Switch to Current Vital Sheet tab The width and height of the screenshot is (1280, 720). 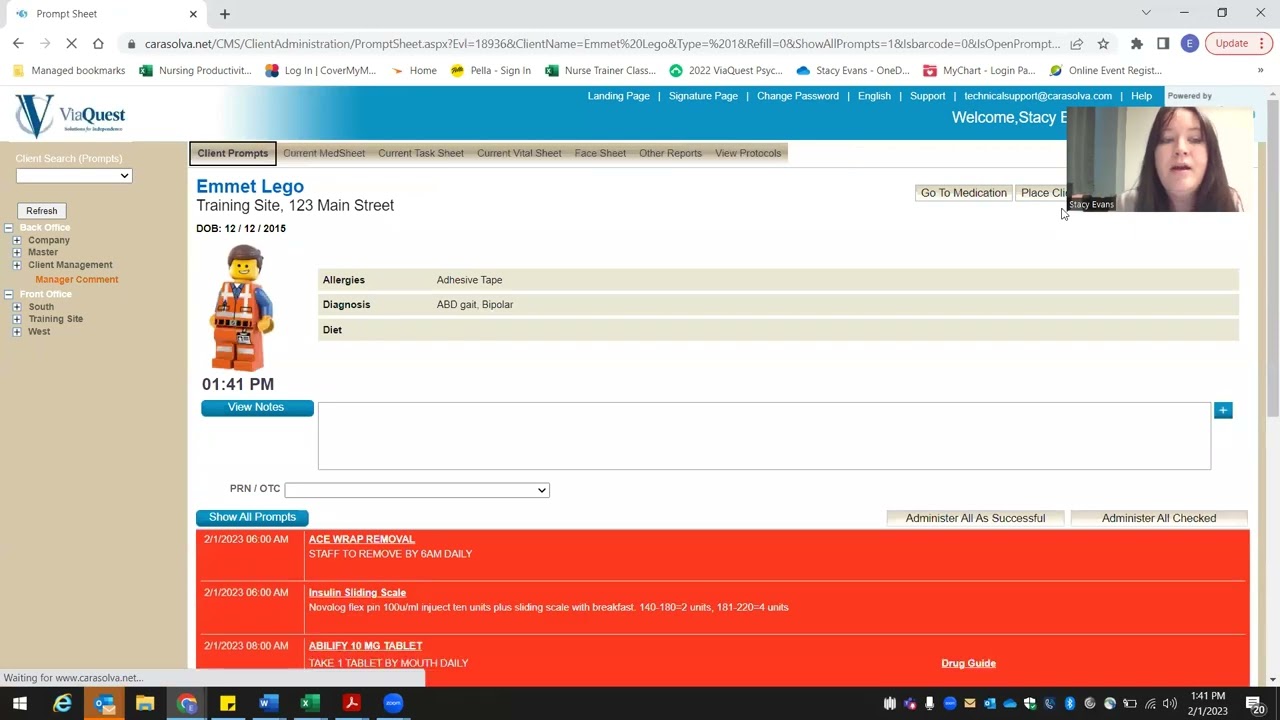coord(519,153)
